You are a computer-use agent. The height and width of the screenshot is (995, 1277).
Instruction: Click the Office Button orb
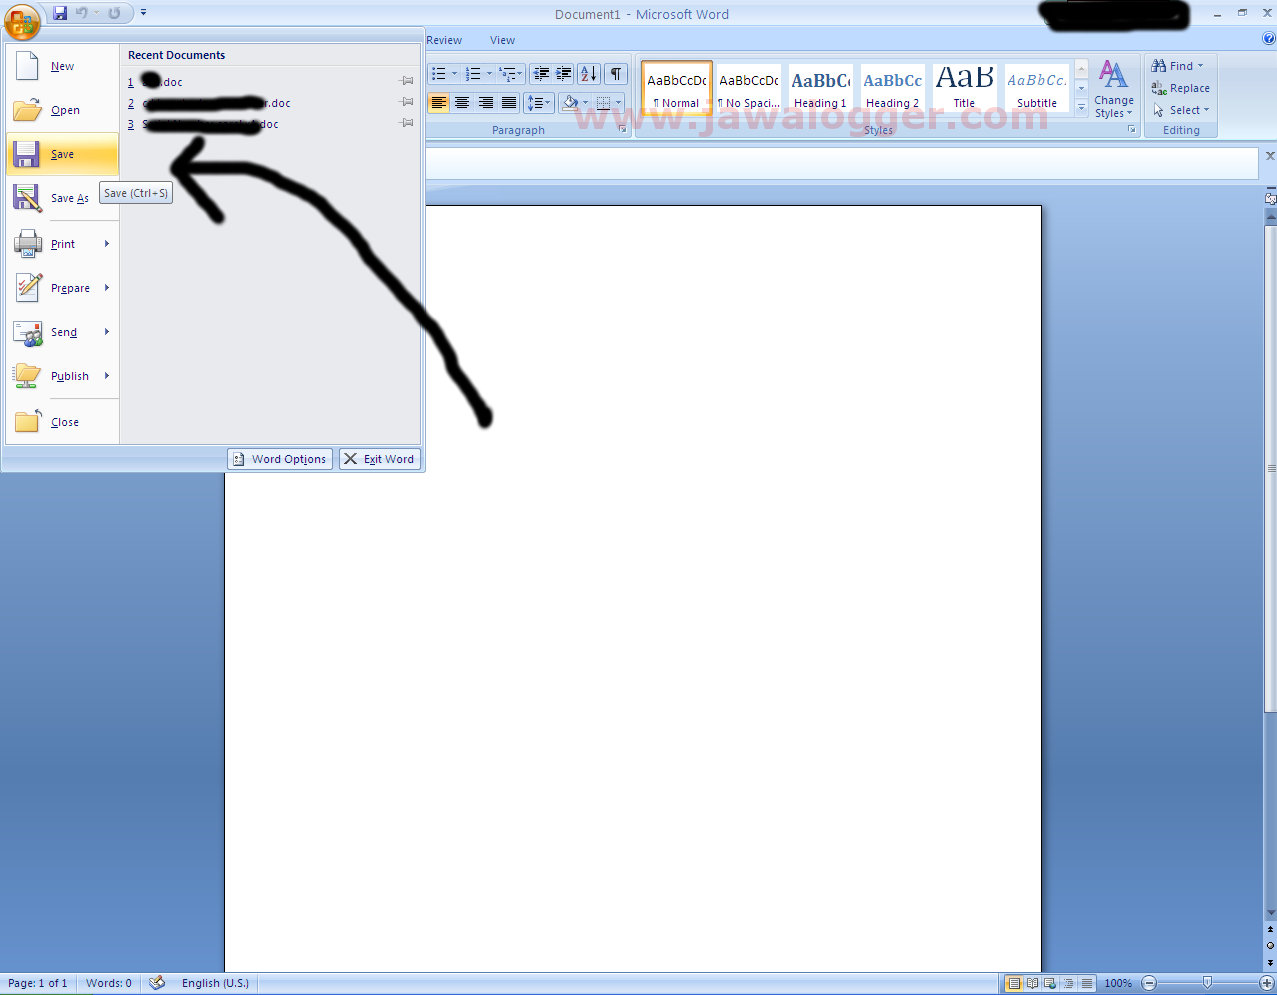(22, 20)
